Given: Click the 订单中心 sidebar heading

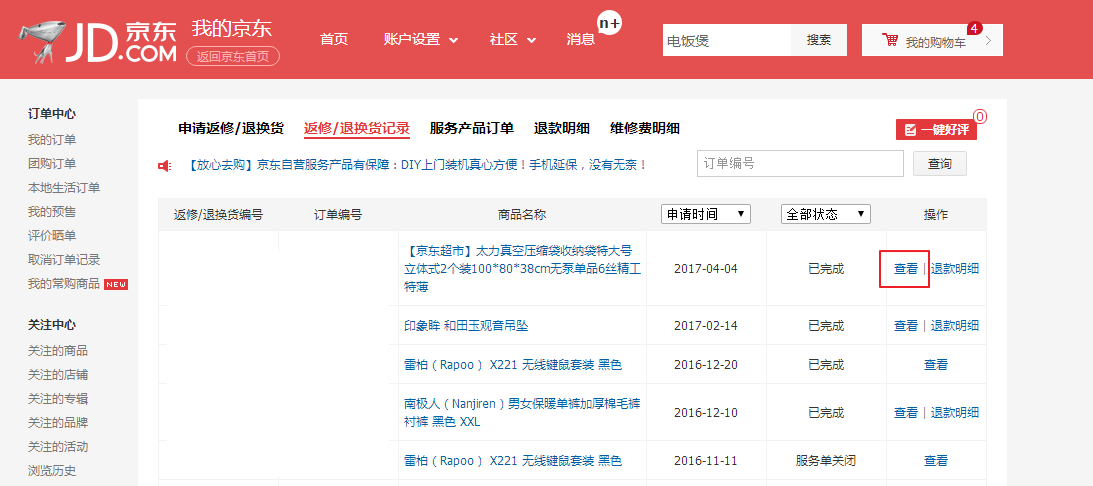Looking at the screenshot, I should click(52, 114).
